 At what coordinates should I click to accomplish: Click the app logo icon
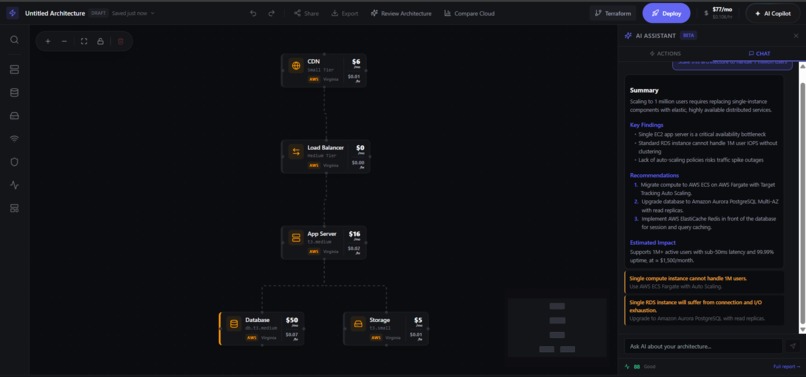point(13,13)
